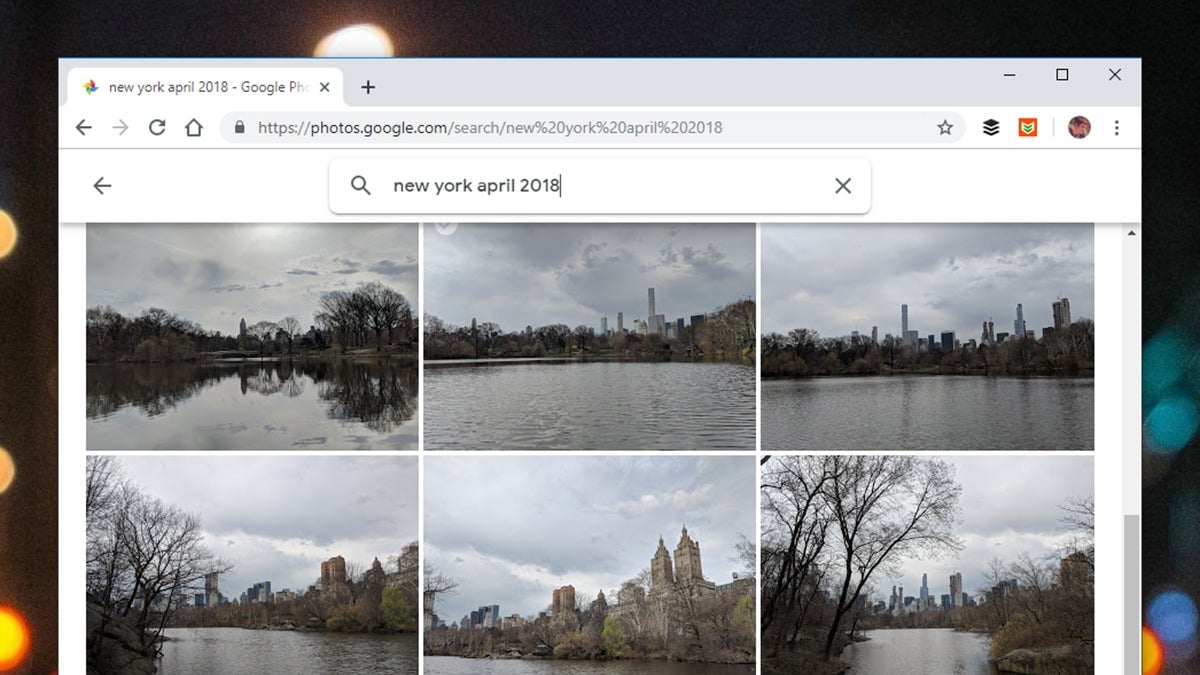Open the Buffer extension icon
The image size is (1200, 675).
[x=990, y=127]
